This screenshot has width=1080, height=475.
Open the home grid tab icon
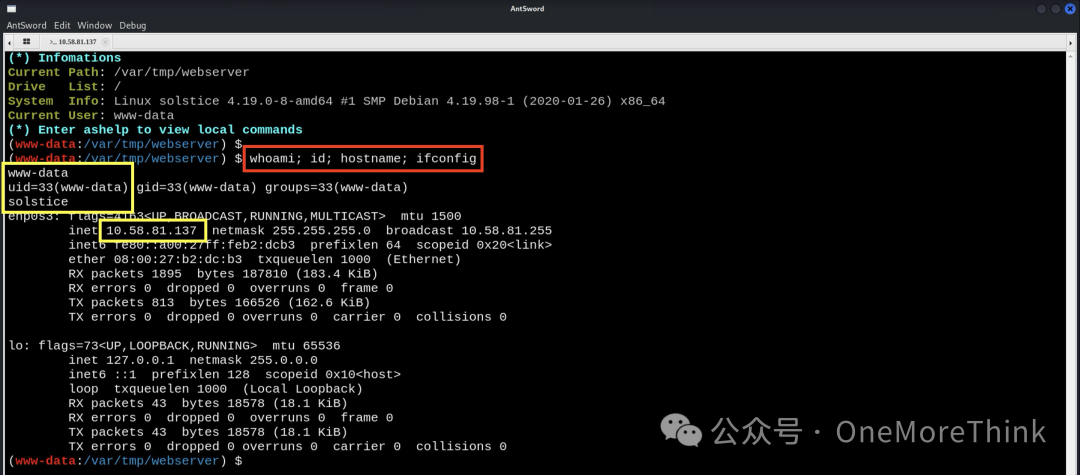[x=26, y=42]
